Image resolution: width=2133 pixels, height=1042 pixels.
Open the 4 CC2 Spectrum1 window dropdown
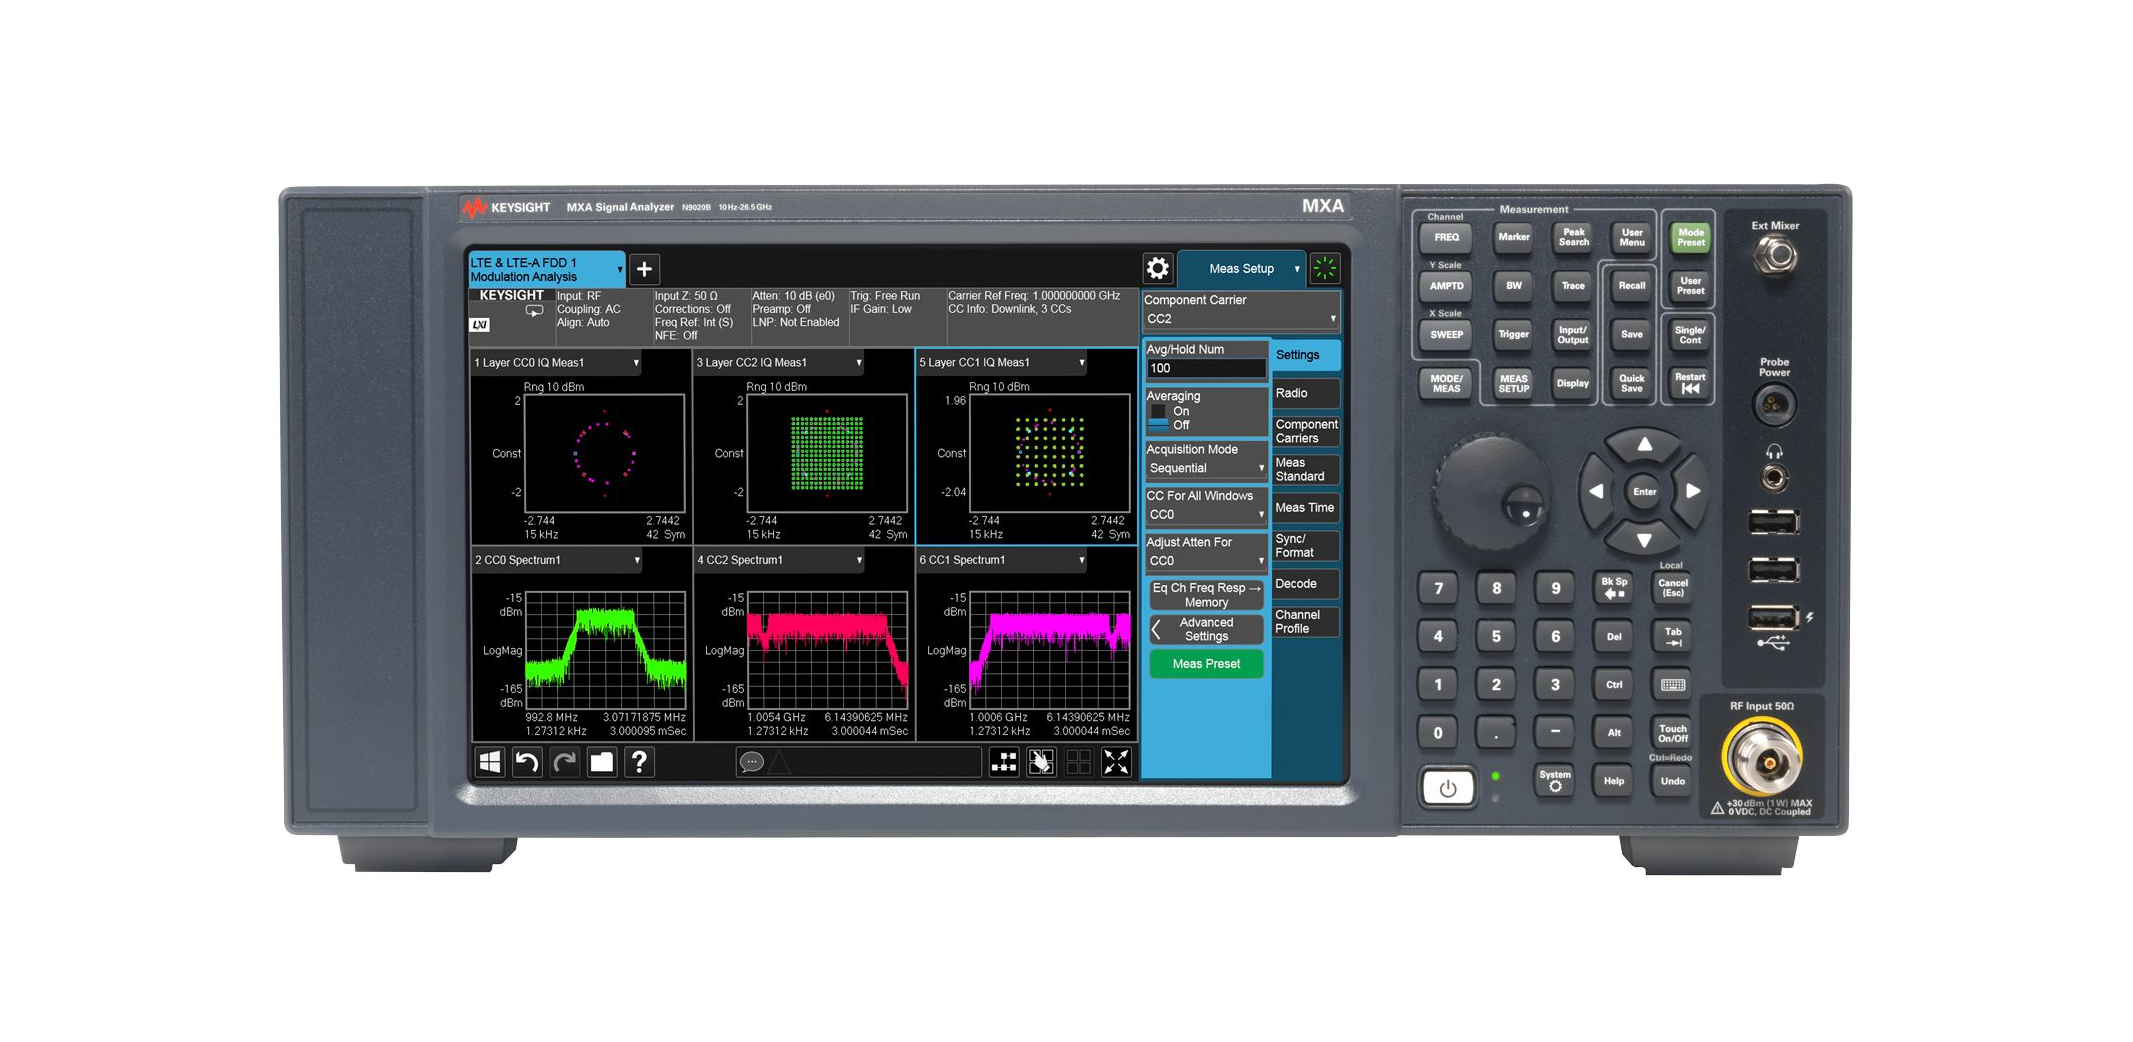(x=779, y=560)
